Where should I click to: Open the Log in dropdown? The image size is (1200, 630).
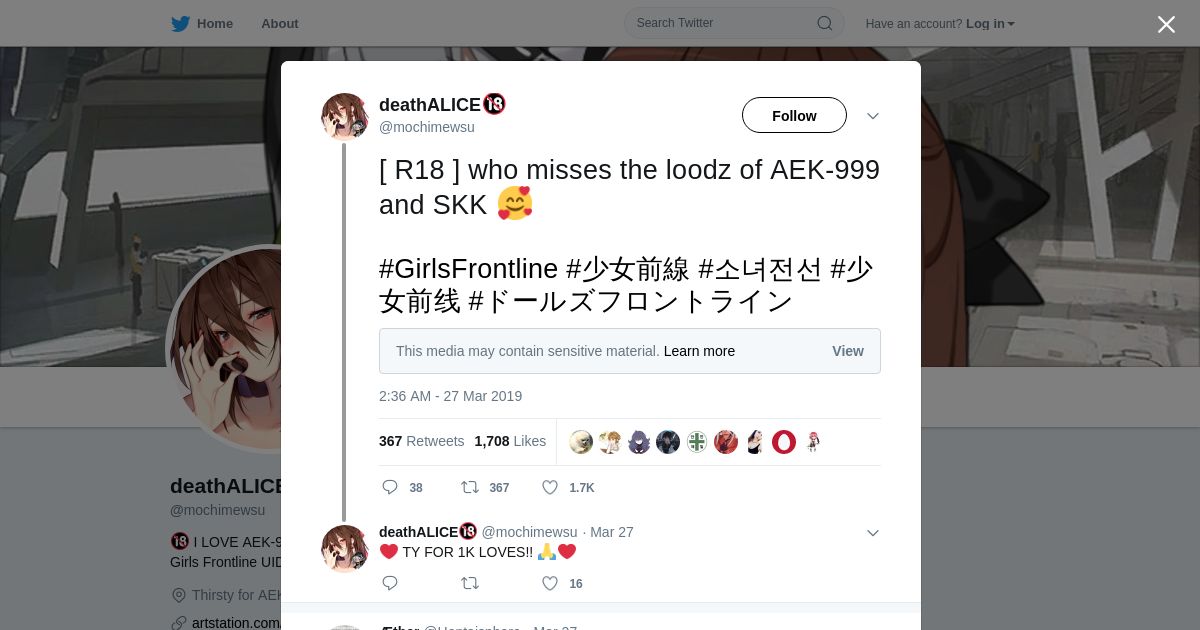click(x=990, y=24)
